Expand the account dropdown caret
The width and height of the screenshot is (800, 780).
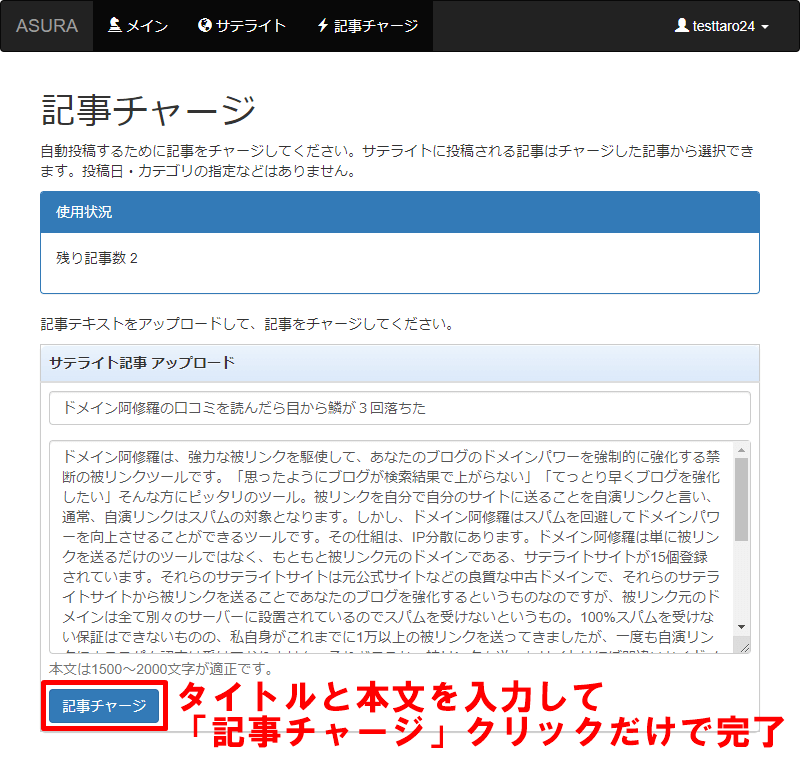point(765,27)
